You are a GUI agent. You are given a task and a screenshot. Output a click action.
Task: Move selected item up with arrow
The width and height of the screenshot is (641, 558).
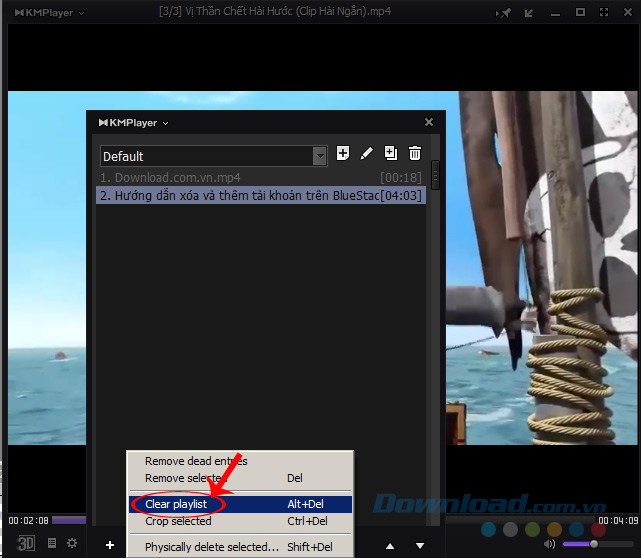[x=390, y=545]
